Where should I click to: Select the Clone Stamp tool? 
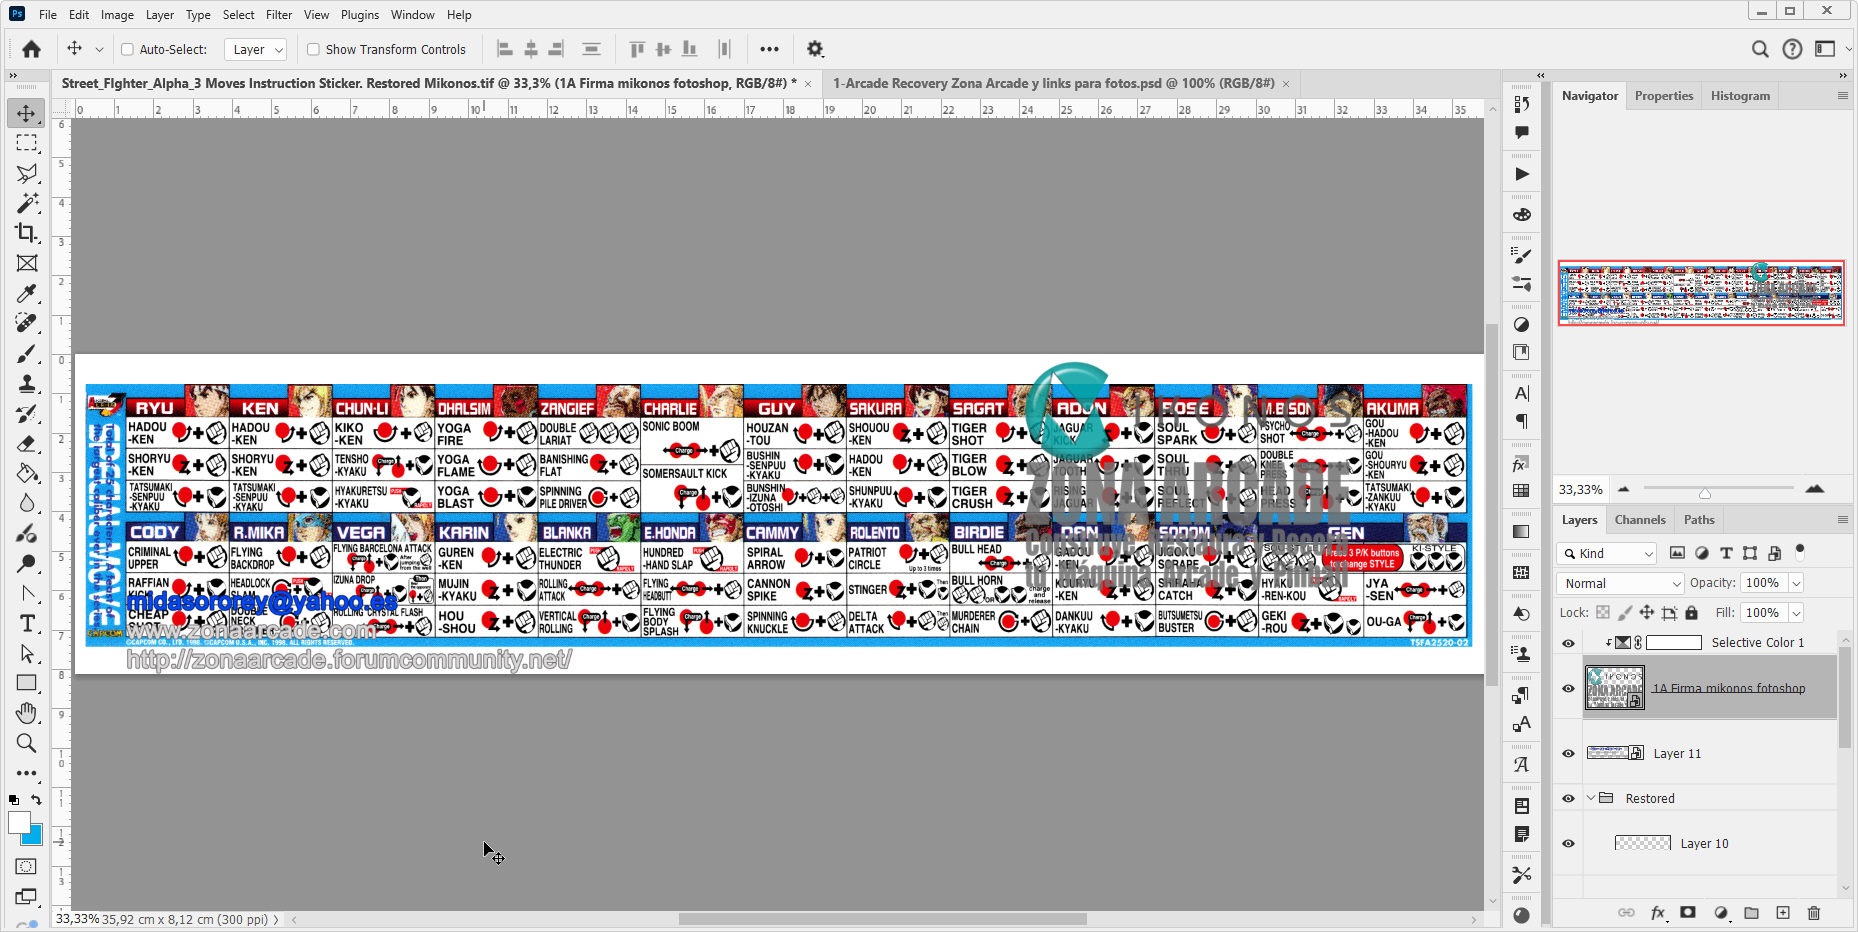27,384
